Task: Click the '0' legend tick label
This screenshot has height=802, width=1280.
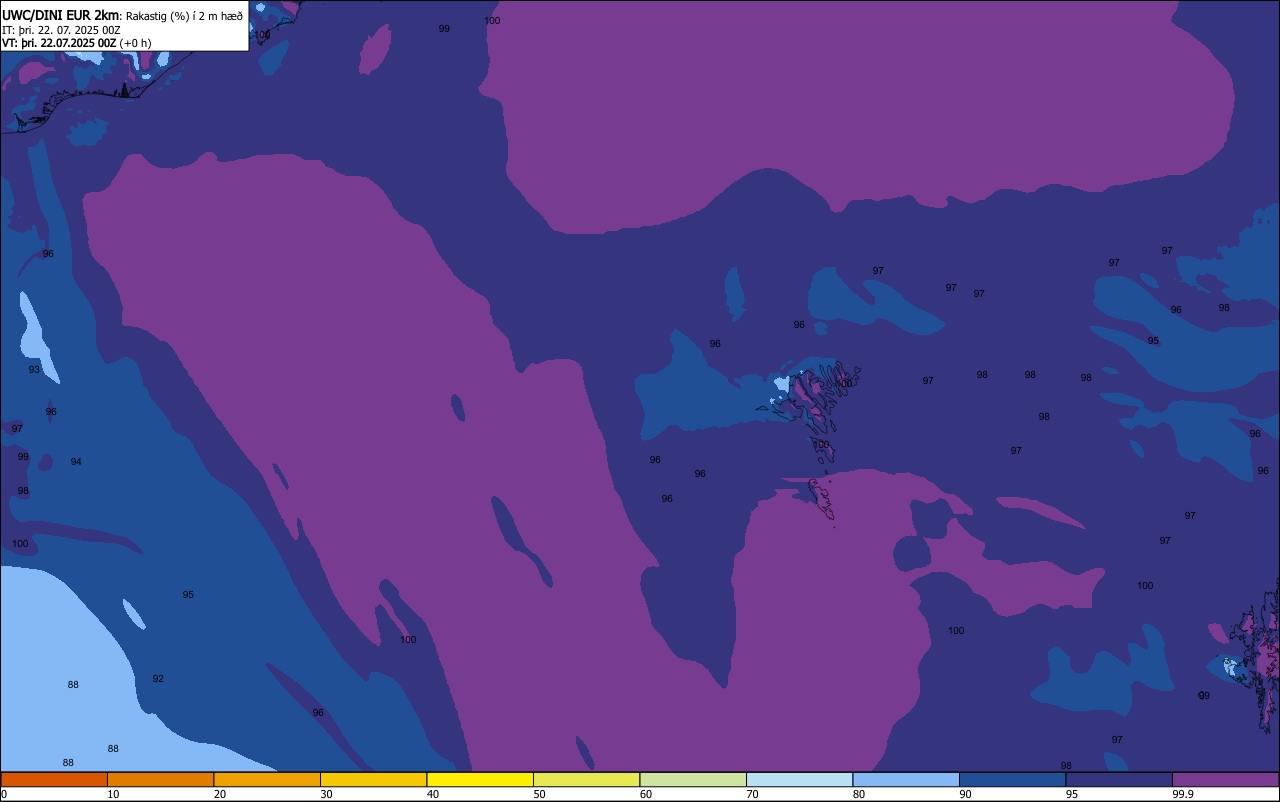Action: [x=4, y=794]
